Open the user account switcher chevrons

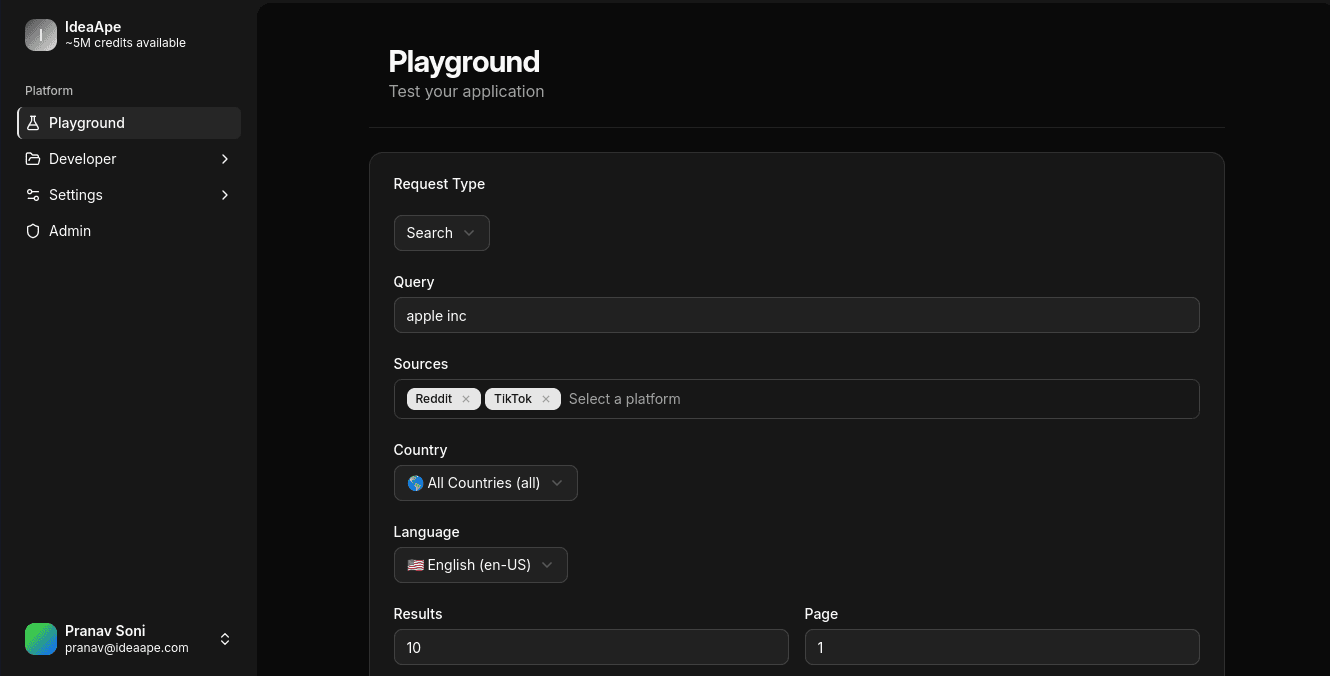point(225,639)
